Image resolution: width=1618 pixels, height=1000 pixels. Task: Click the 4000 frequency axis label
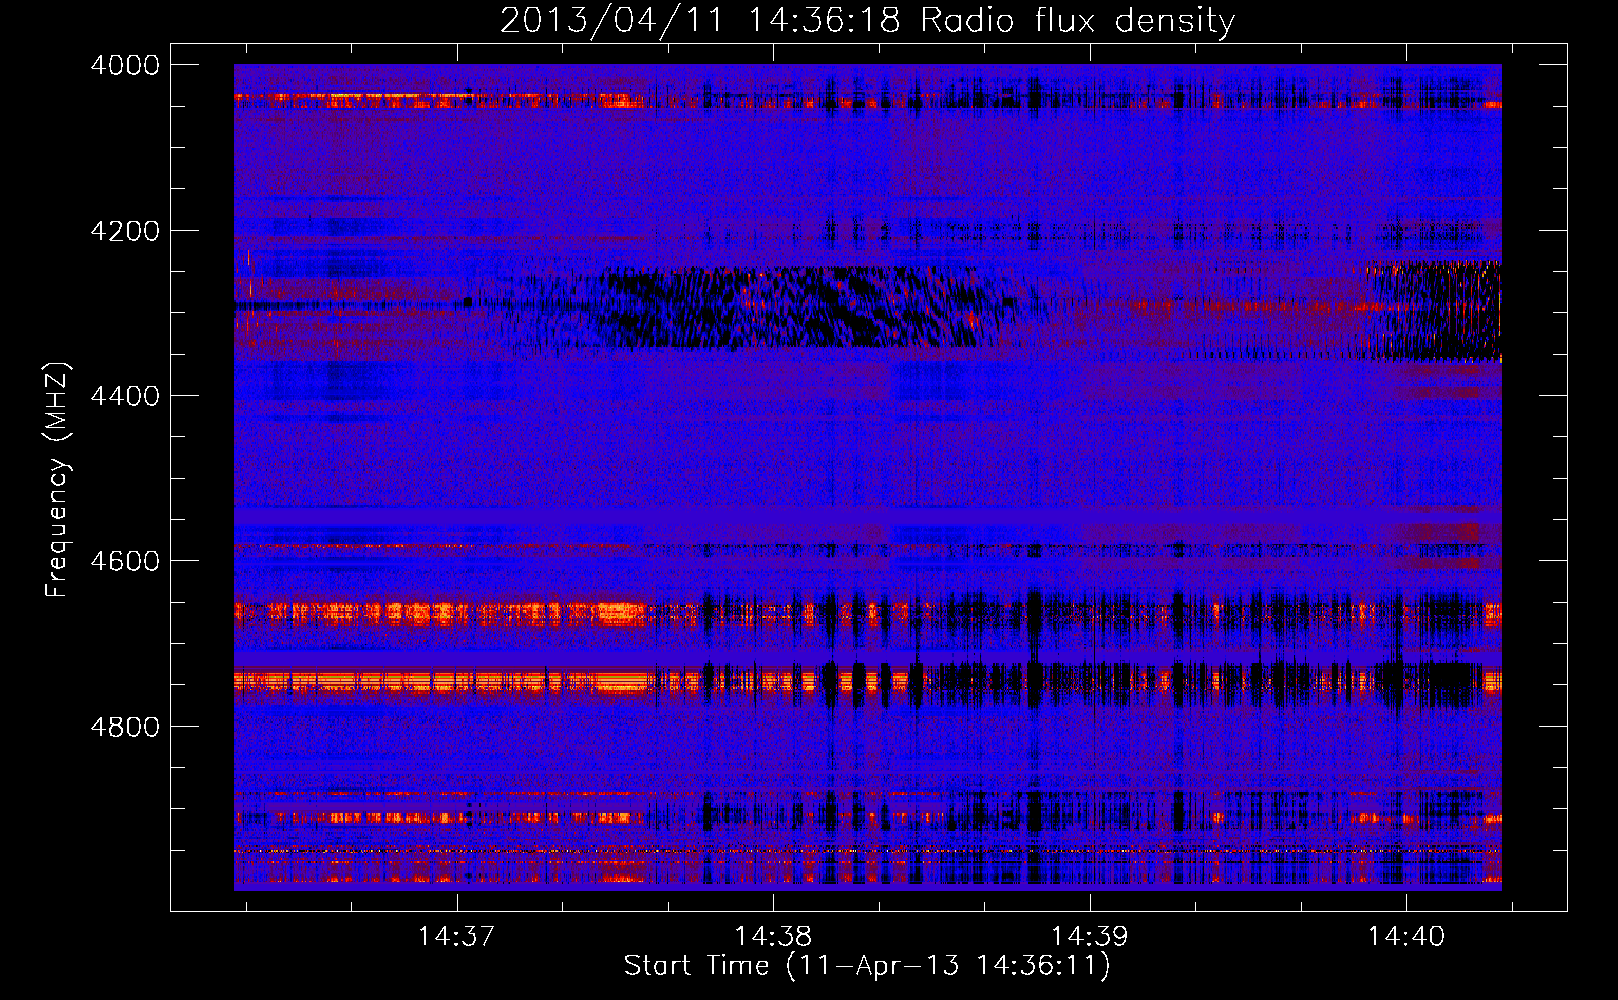click(x=125, y=65)
